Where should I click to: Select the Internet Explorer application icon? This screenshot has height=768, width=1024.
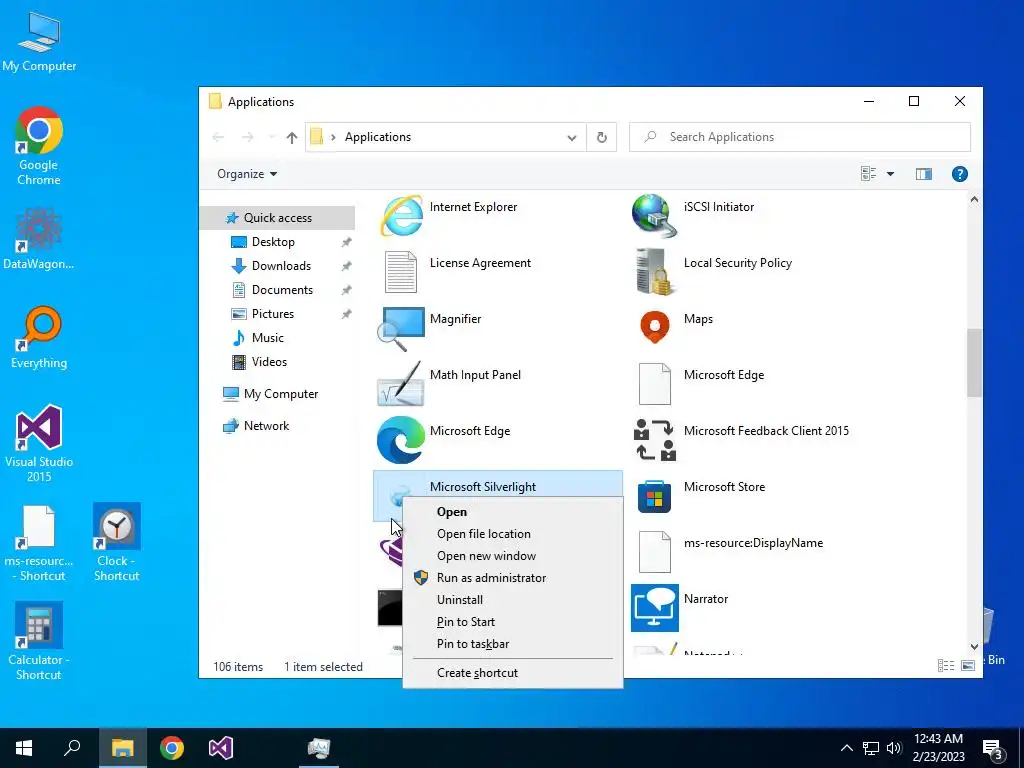coord(401,216)
